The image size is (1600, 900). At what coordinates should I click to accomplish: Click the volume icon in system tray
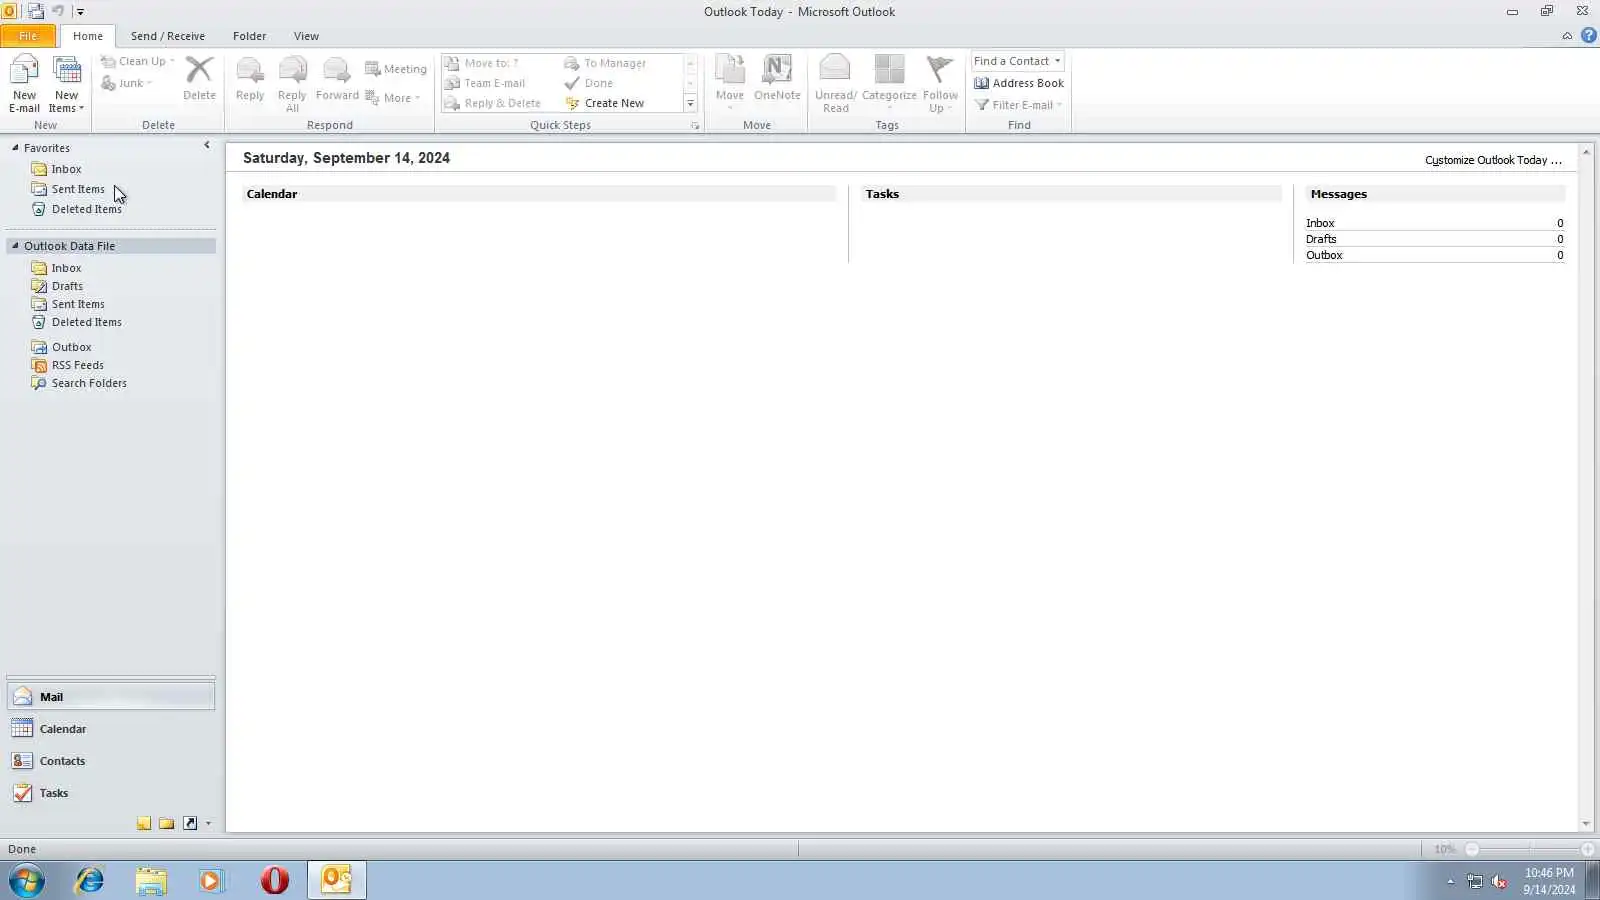(x=1499, y=881)
